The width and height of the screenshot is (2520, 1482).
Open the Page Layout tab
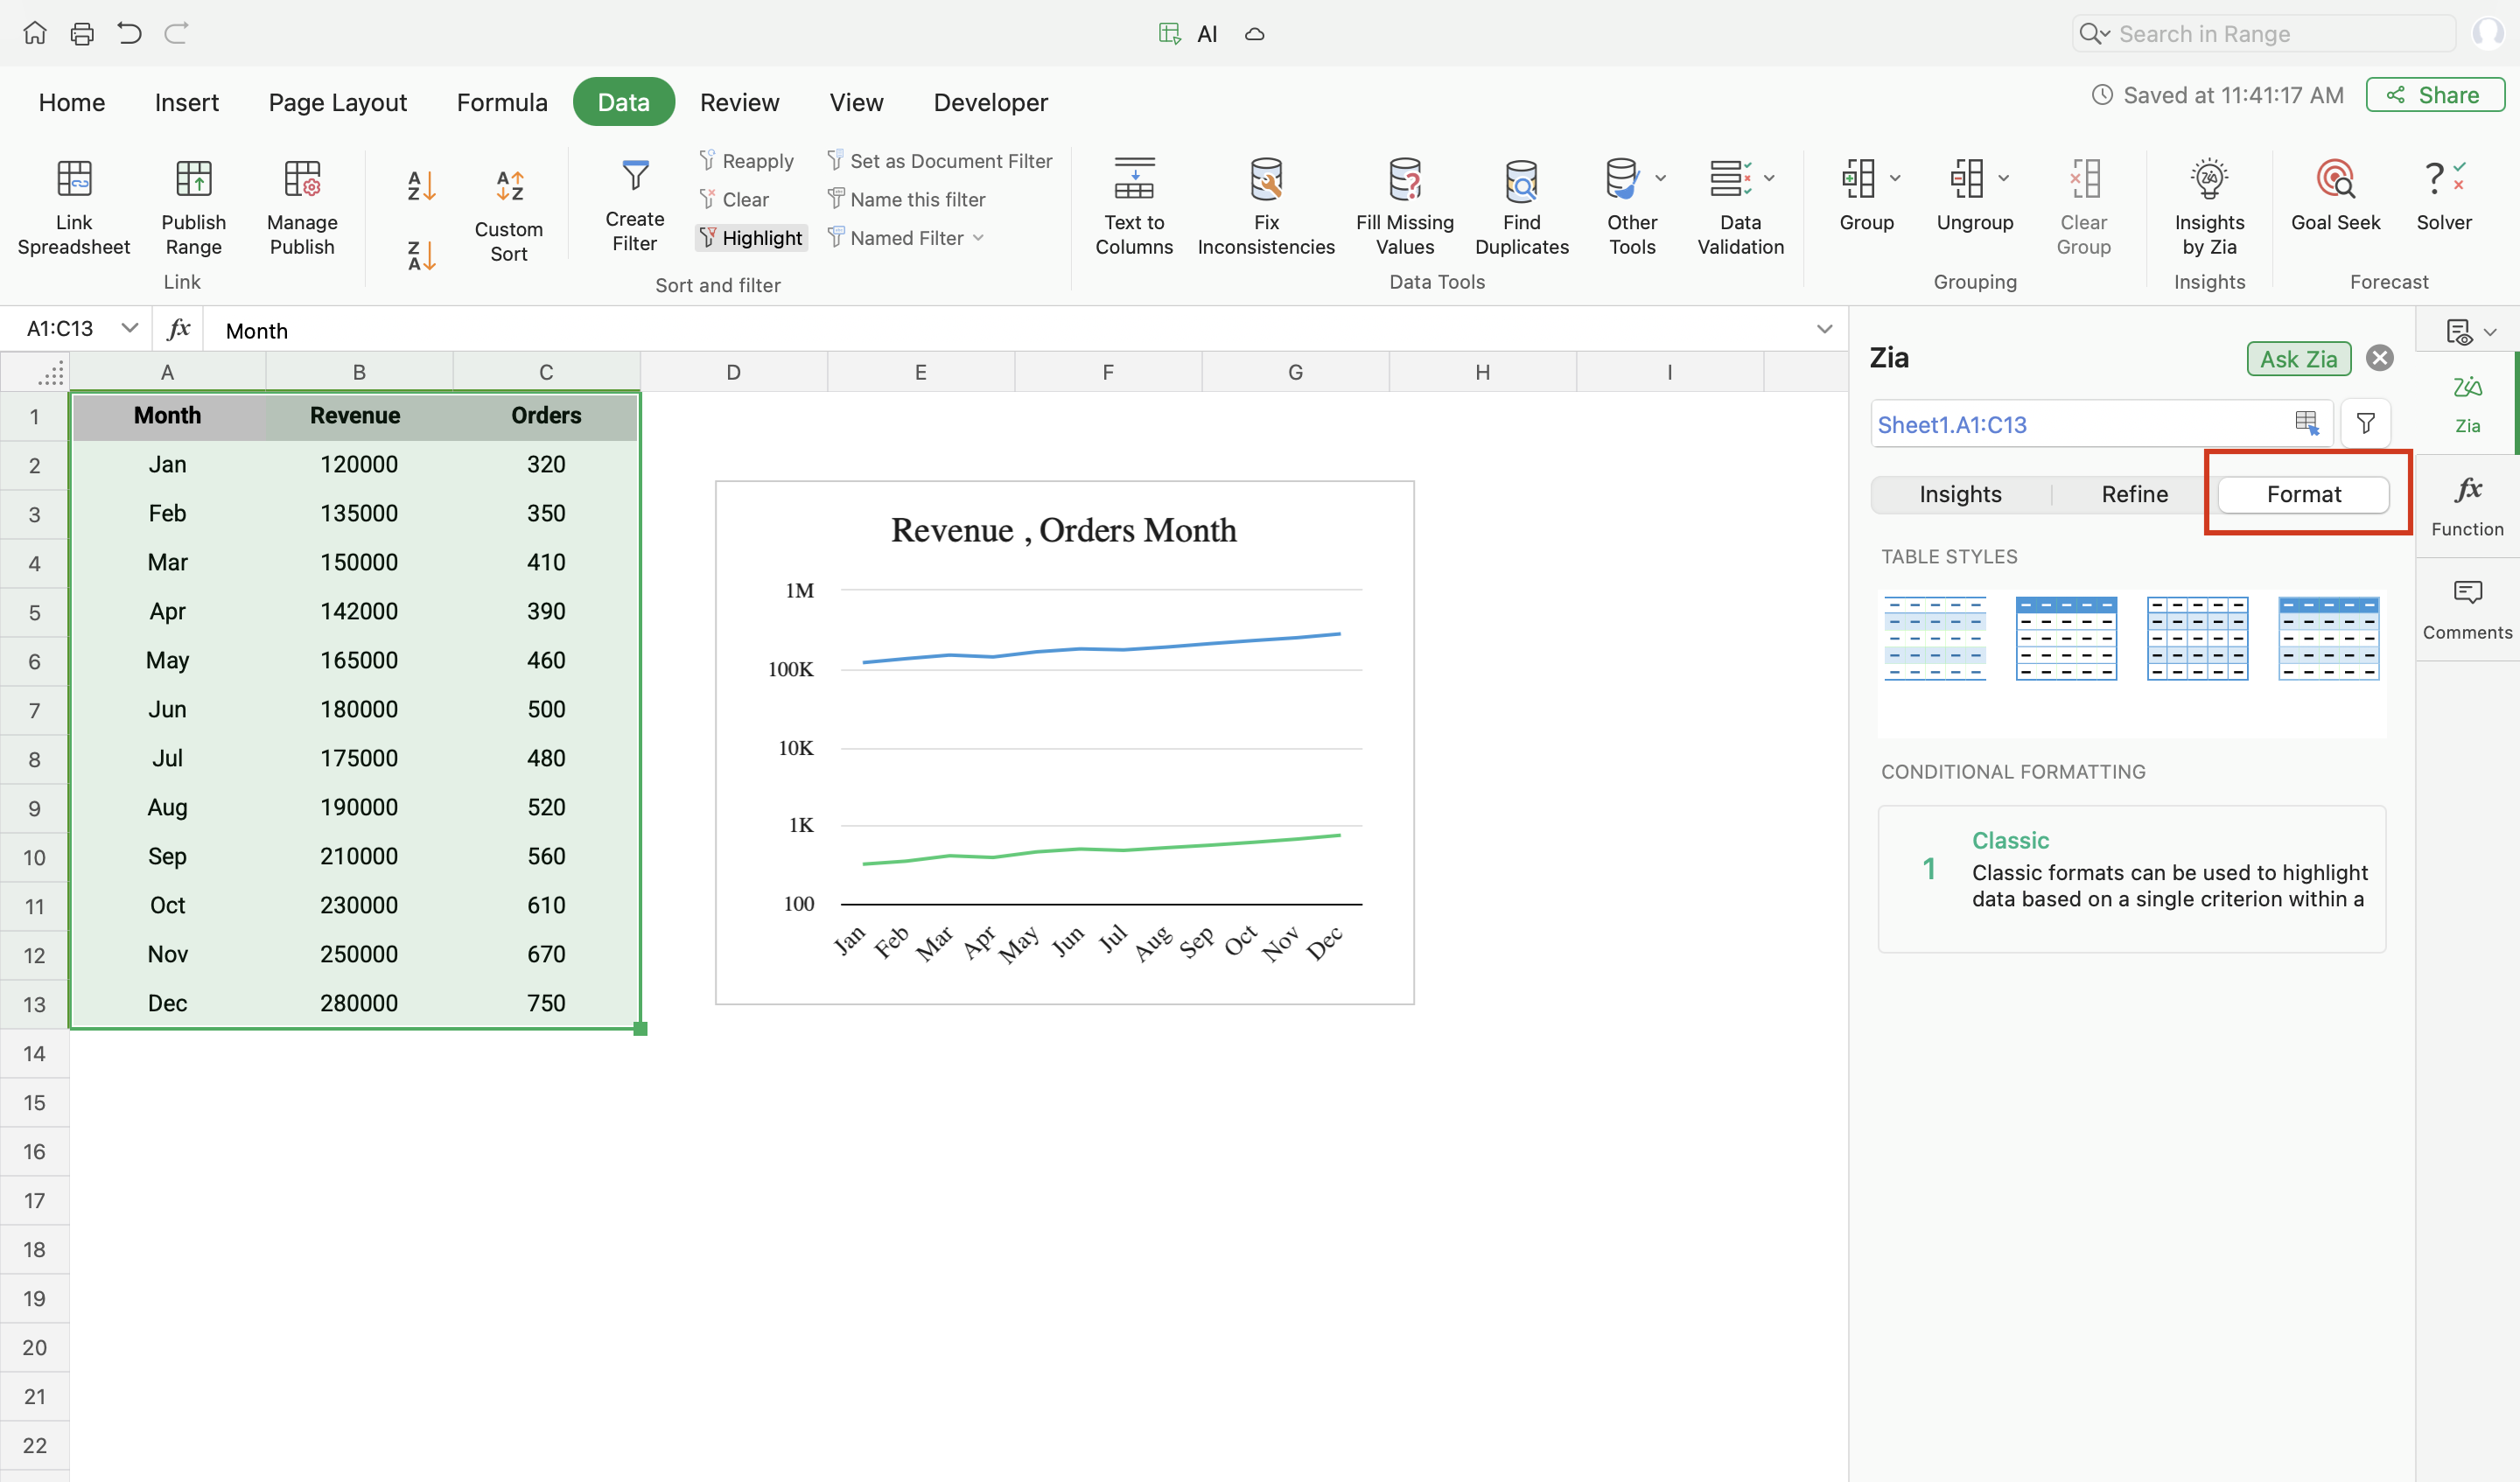pos(337,102)
